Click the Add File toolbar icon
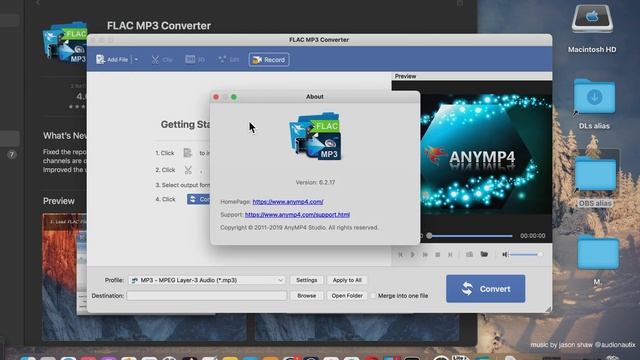 (112, 60)
